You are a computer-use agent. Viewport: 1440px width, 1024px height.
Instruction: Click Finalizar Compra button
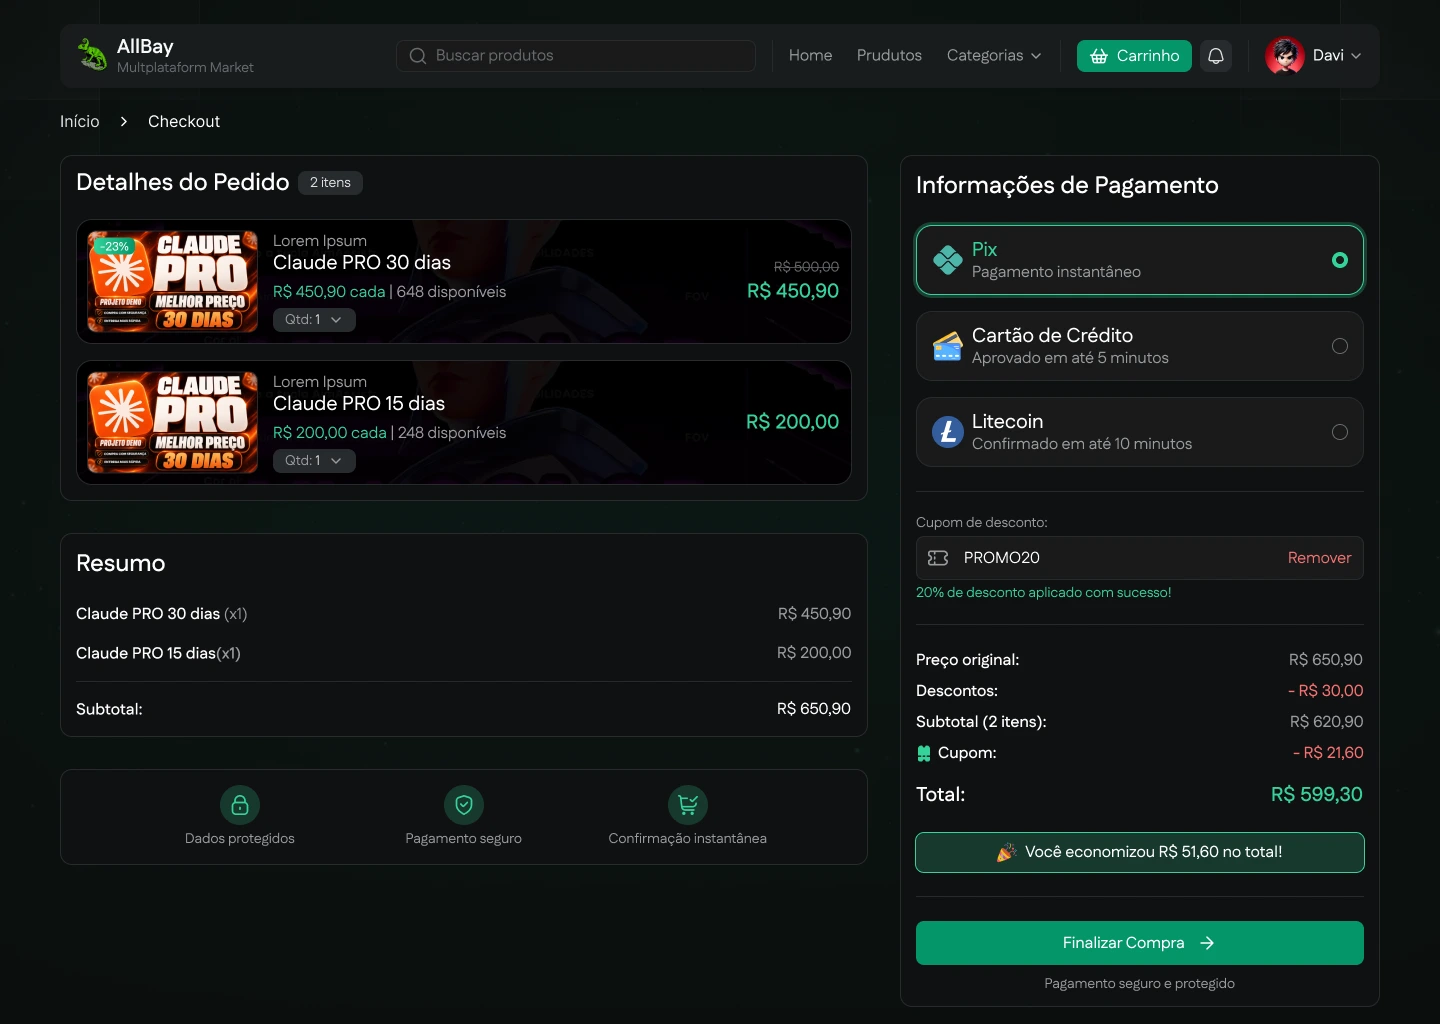[x=1140, y=943]
